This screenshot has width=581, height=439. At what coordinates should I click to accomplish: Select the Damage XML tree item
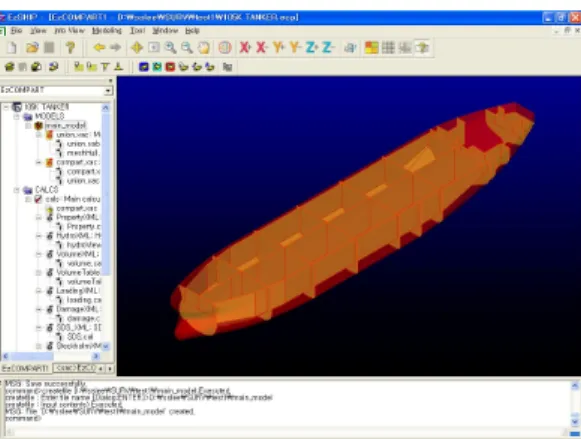[x=78, y=309]
